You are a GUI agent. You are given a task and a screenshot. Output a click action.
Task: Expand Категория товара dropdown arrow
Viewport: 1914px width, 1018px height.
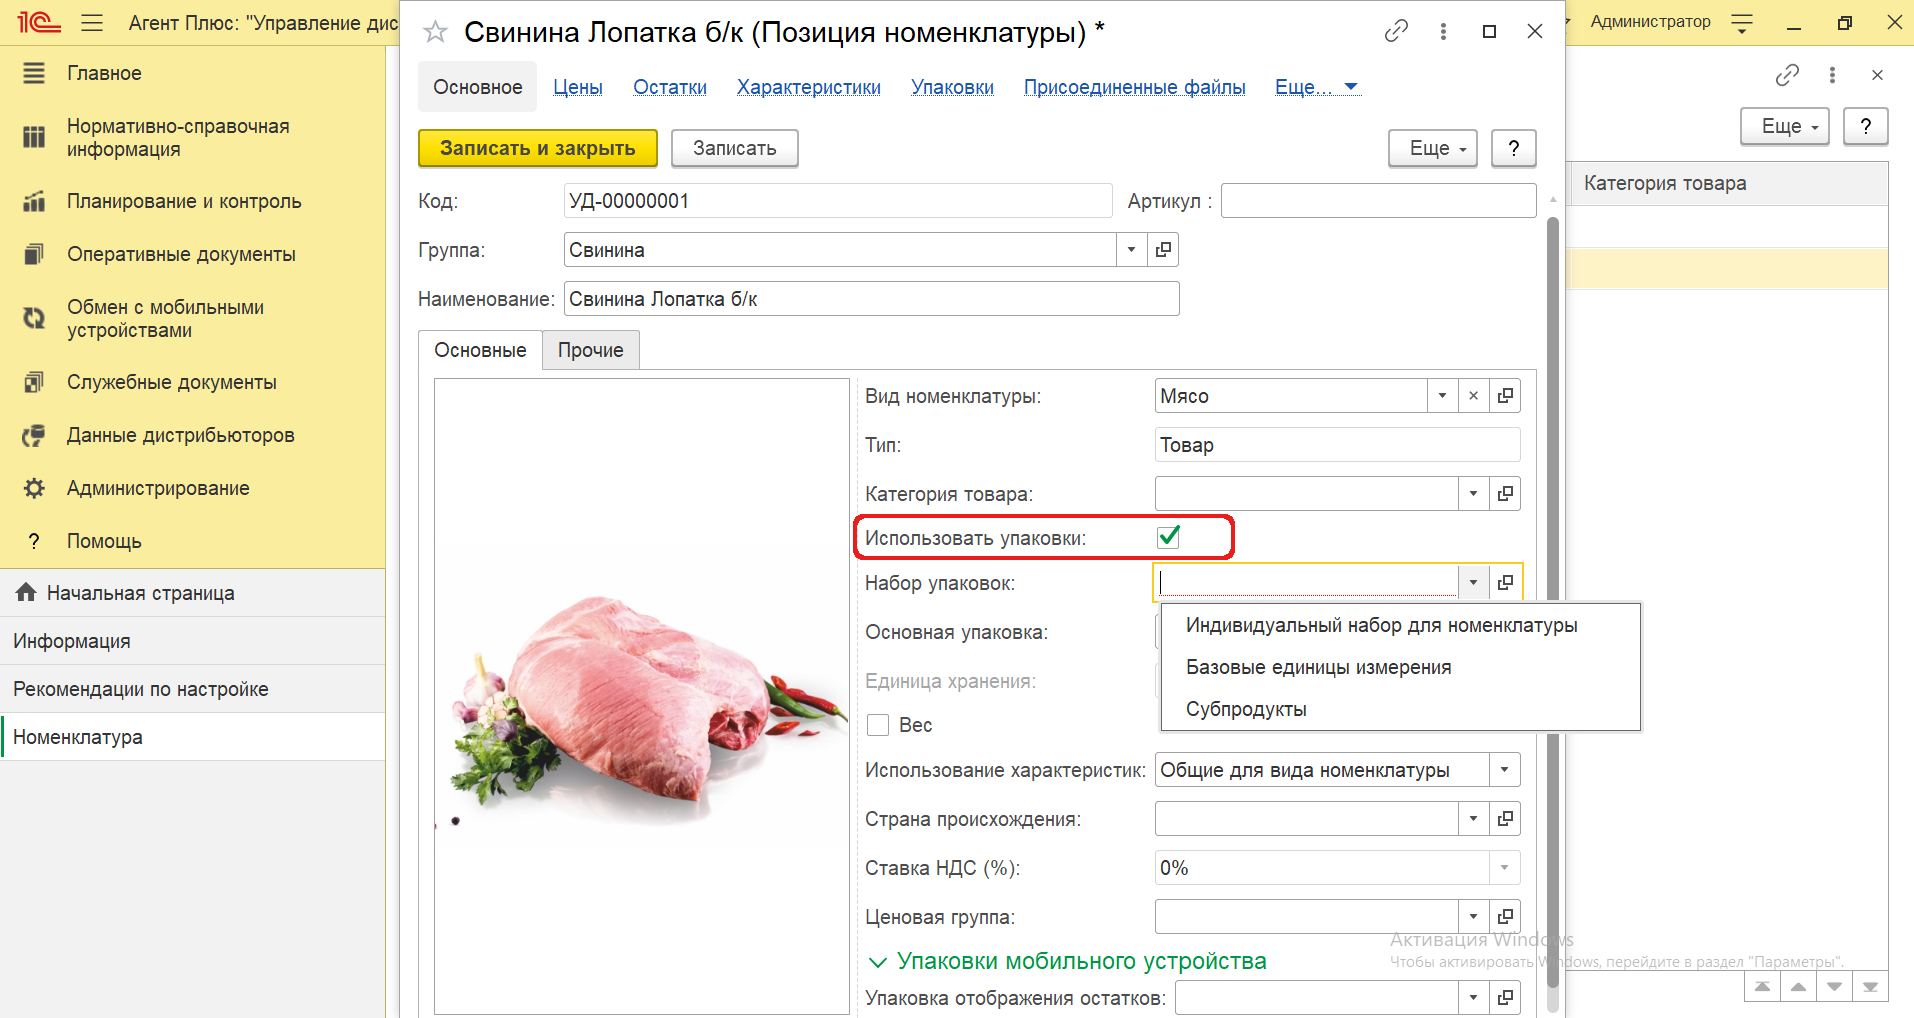1473,494
